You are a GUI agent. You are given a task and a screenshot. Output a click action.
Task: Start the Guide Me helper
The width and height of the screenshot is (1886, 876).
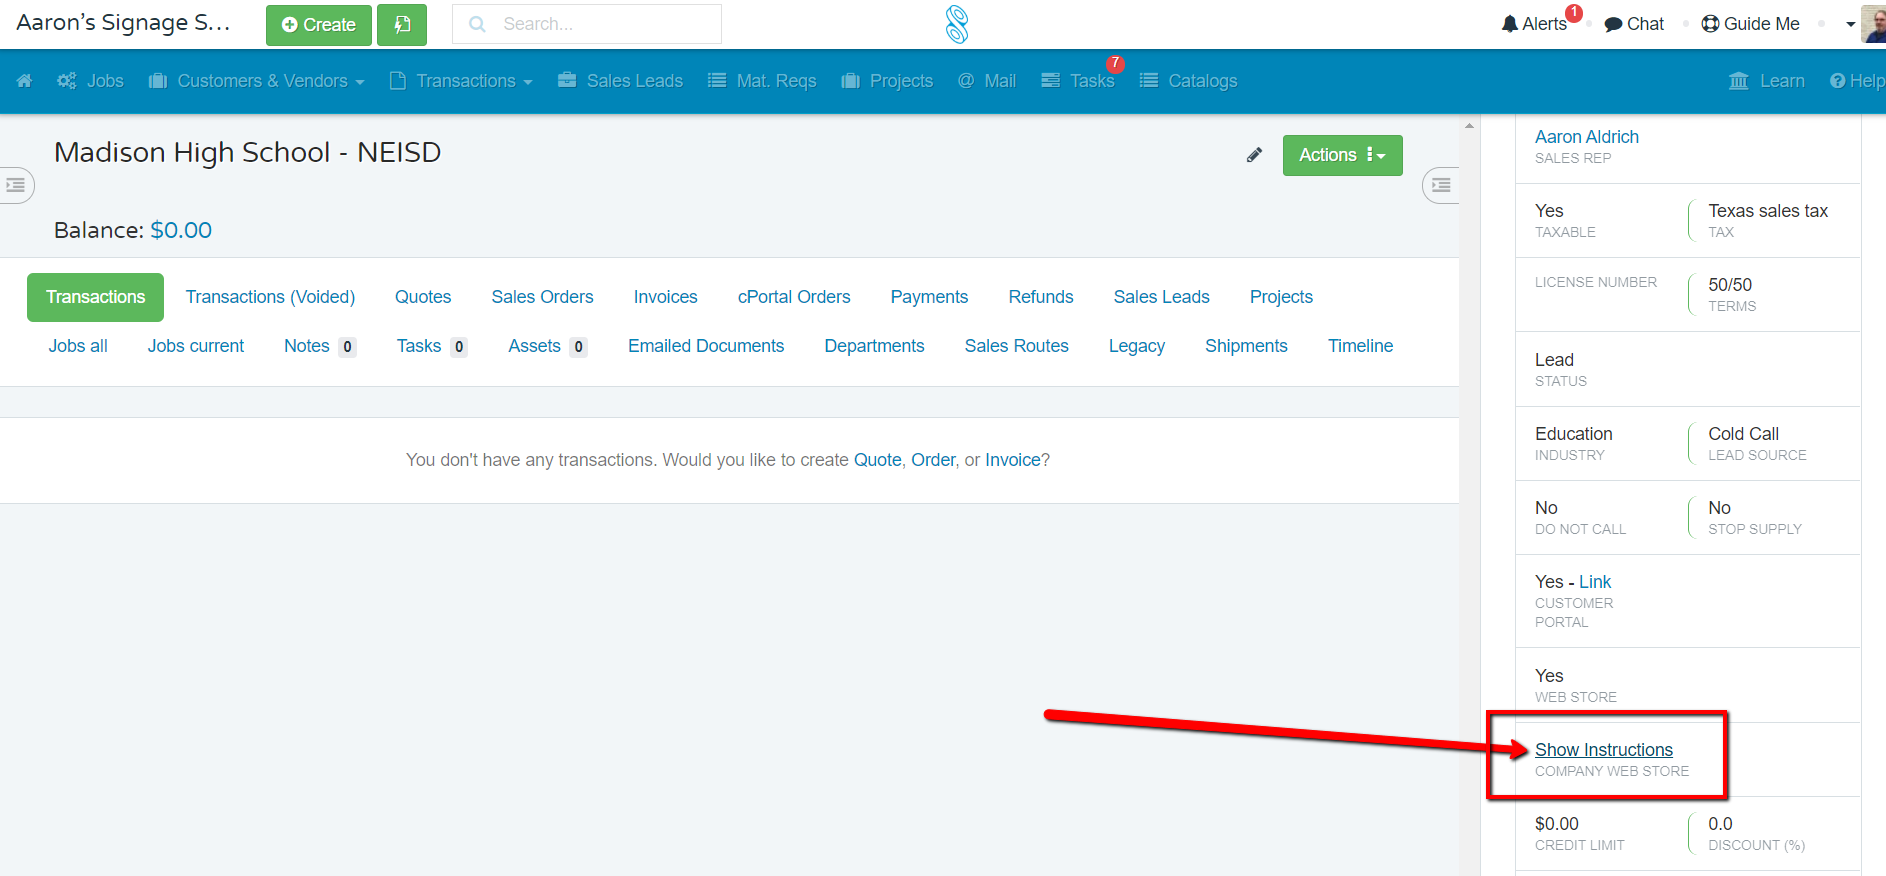tap(1750, 24)
